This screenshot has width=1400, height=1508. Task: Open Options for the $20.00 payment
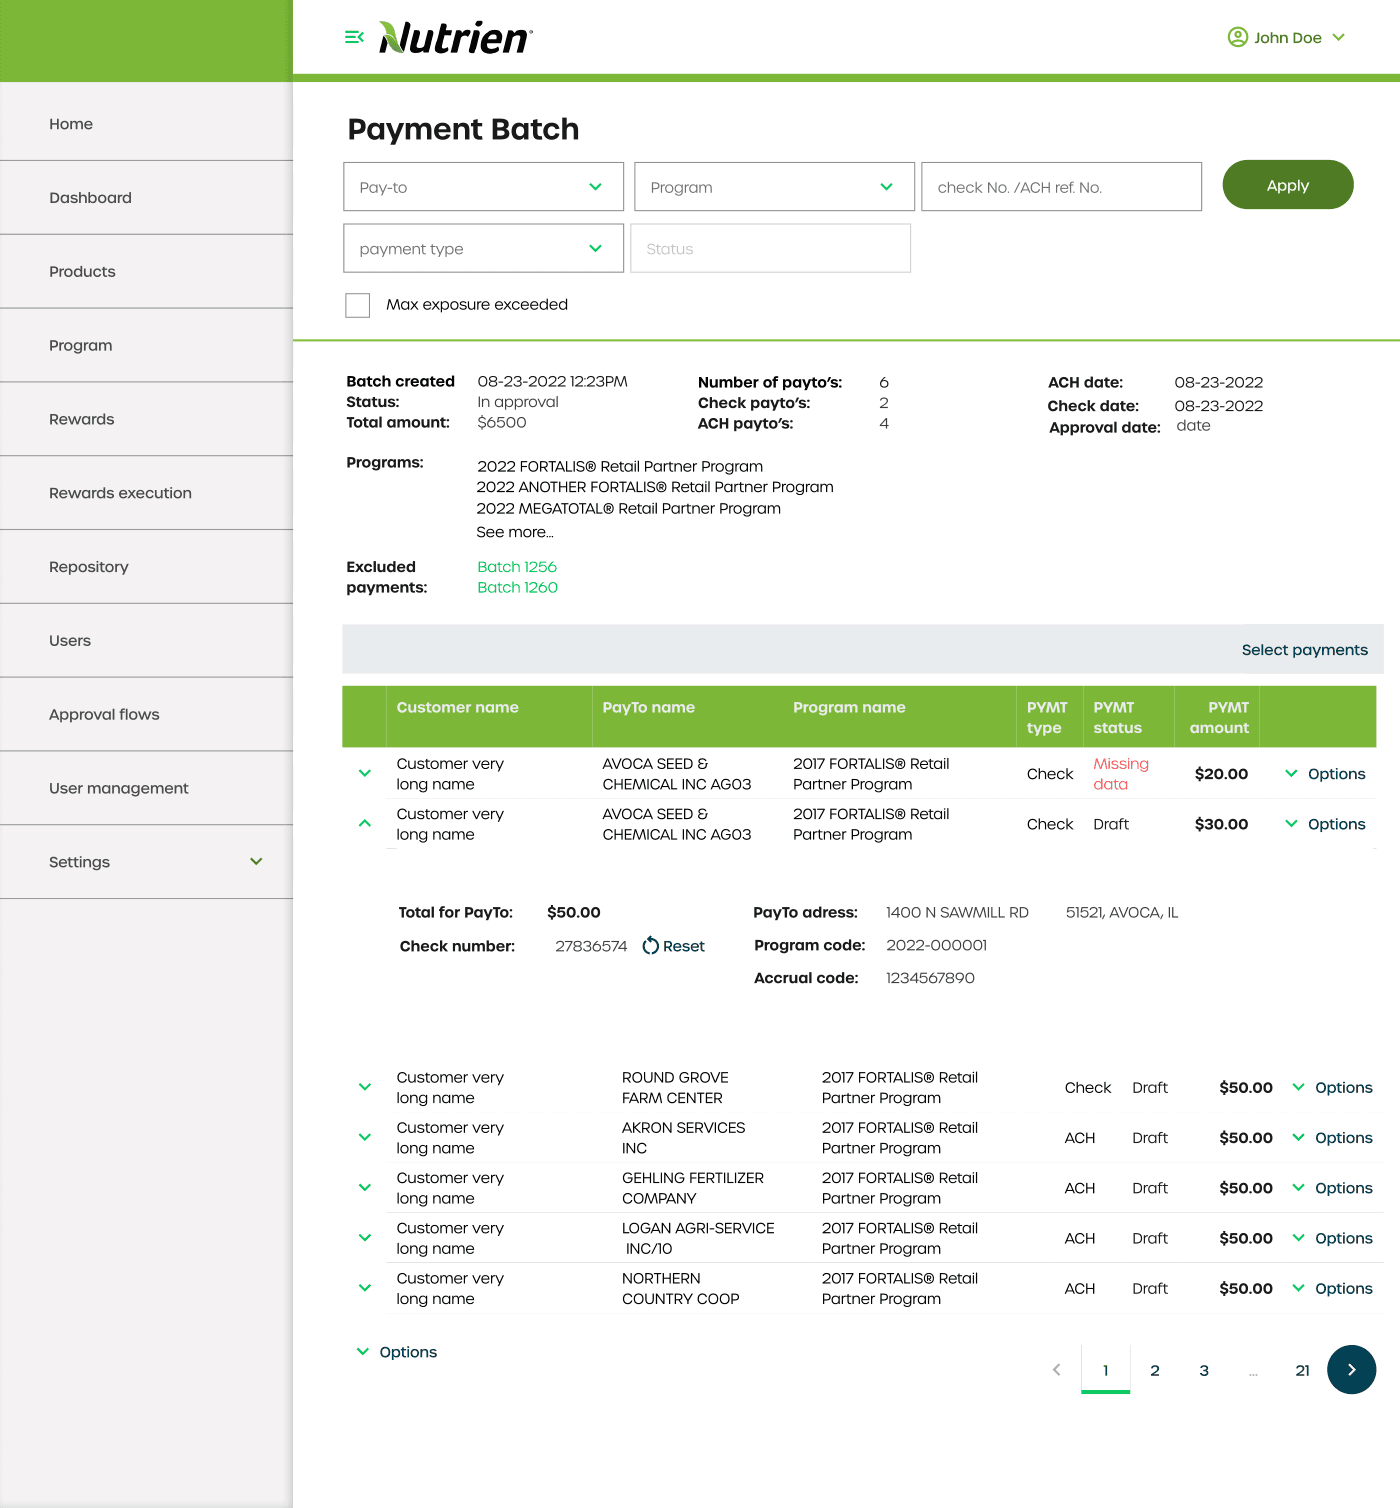pyautogui.click(x=1324, y=774)
